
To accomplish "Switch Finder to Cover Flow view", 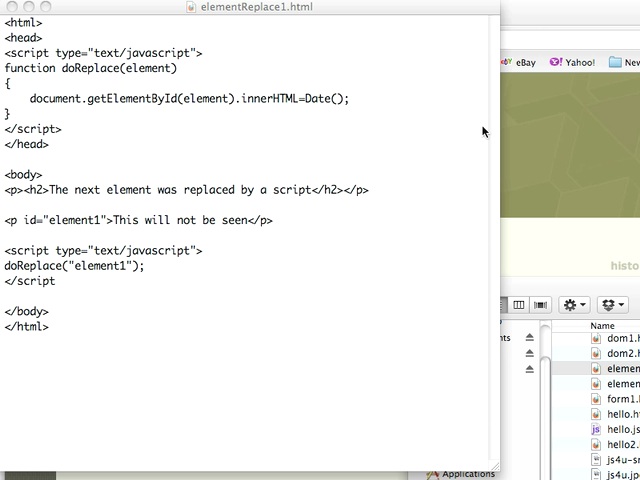I will pyautogui.click(x=540, y=305).
